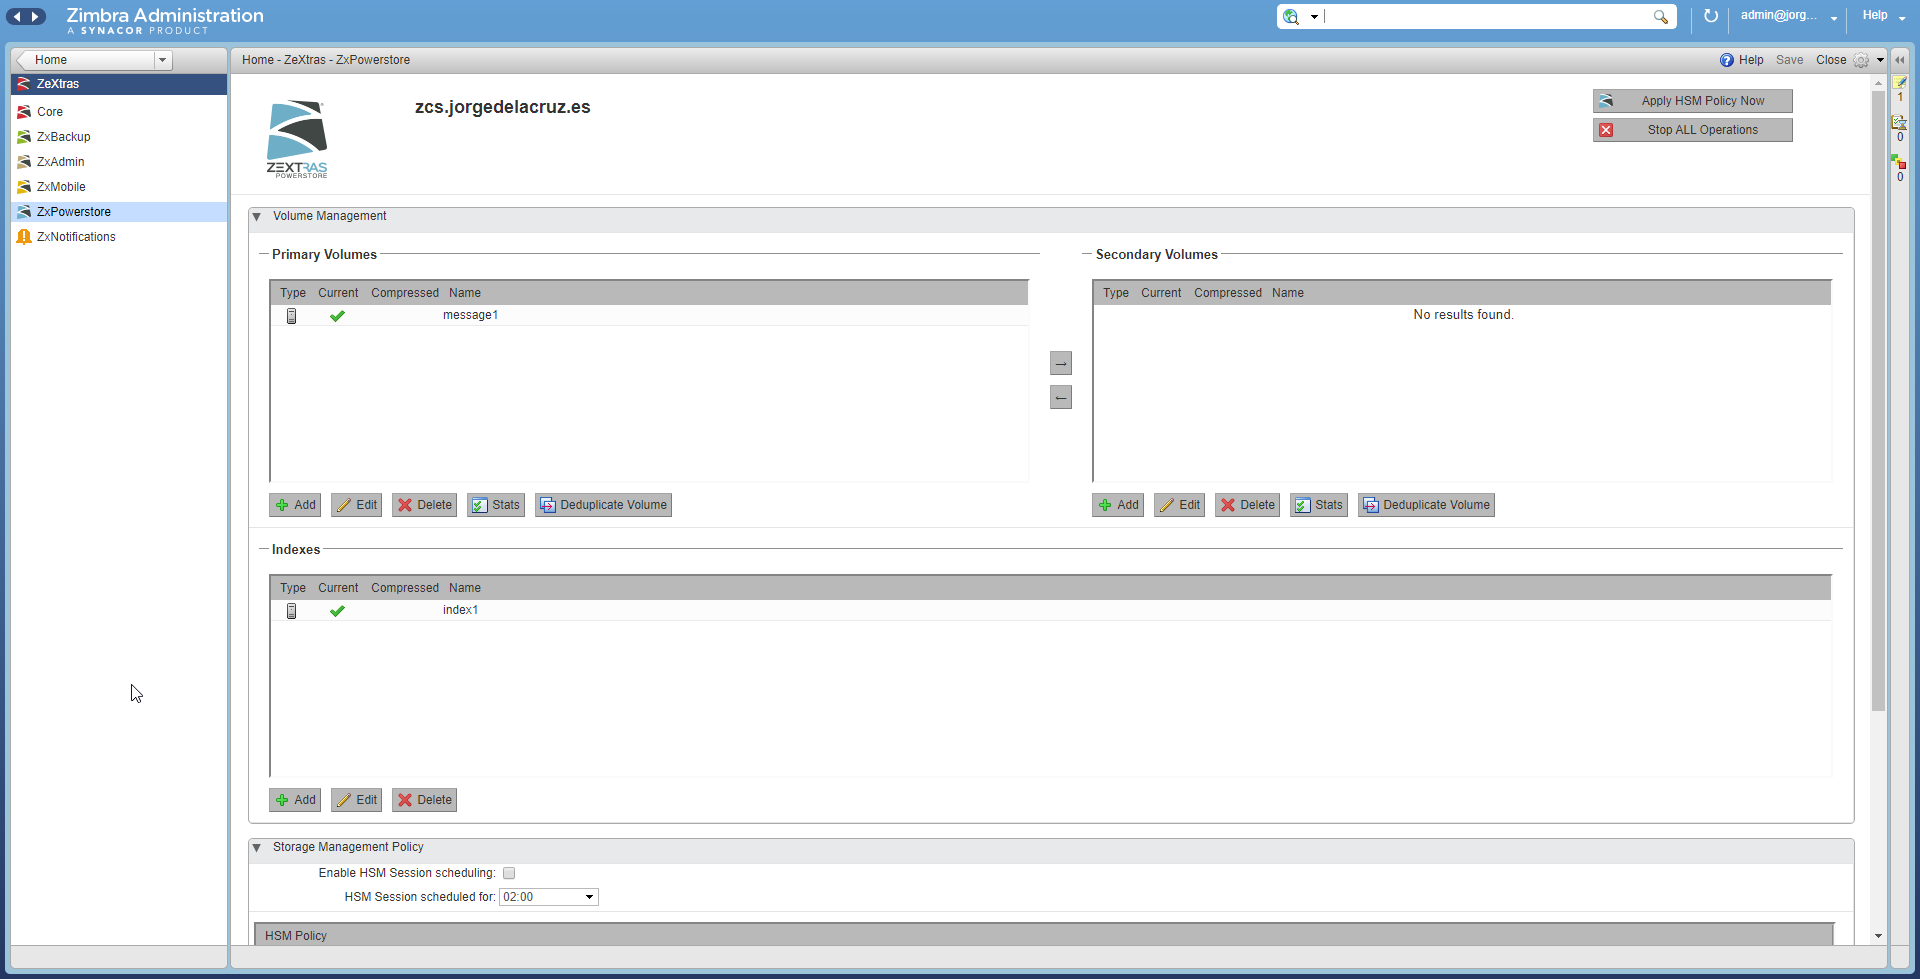Select ZxPowerstore in the sidebar

point(119,212)
